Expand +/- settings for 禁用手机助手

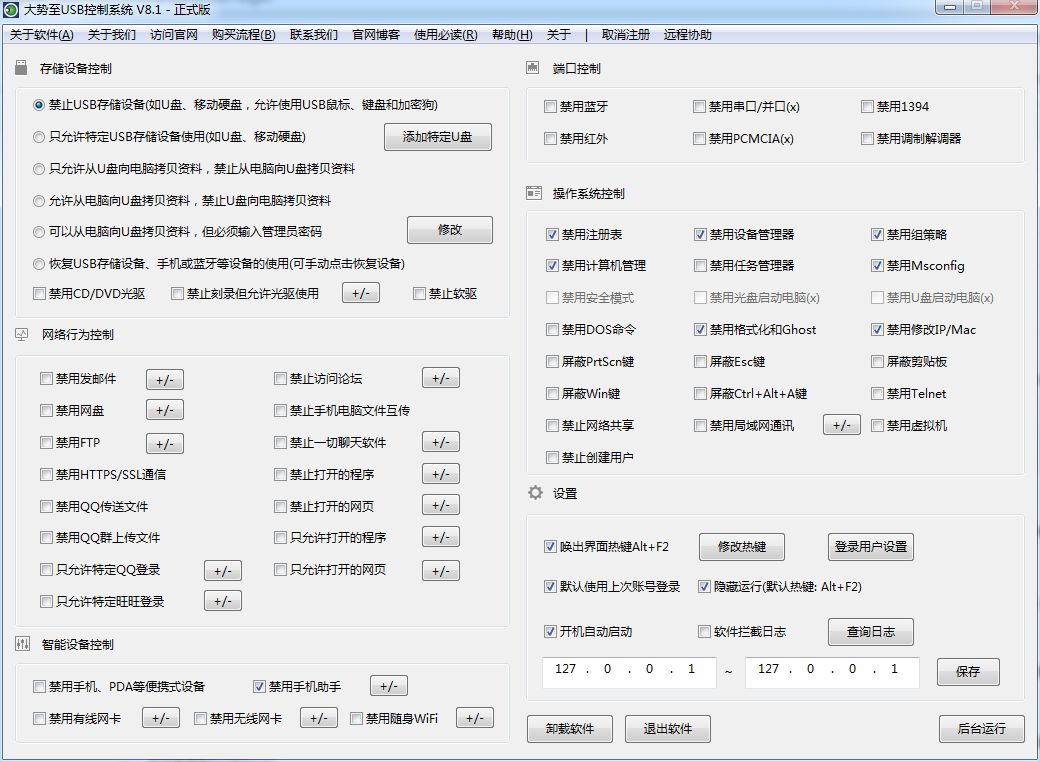click(x=389, y=686)
